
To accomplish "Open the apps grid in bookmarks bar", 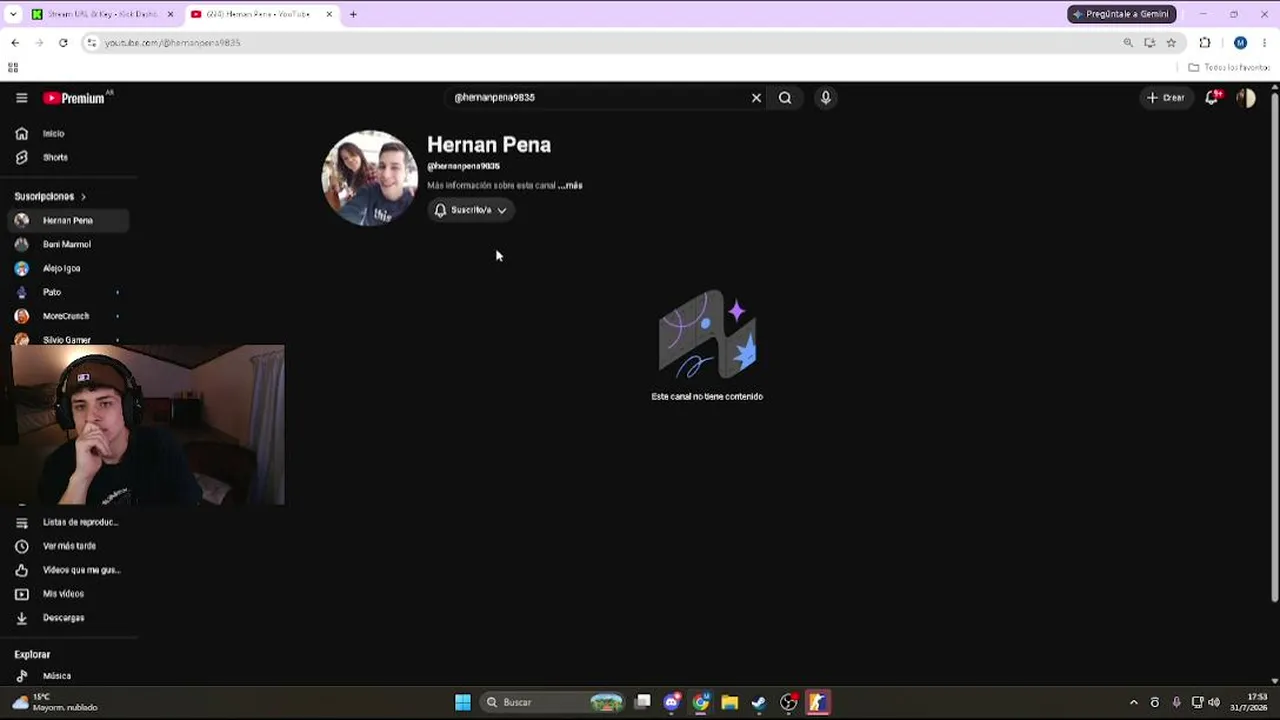I will coord(13,68).
